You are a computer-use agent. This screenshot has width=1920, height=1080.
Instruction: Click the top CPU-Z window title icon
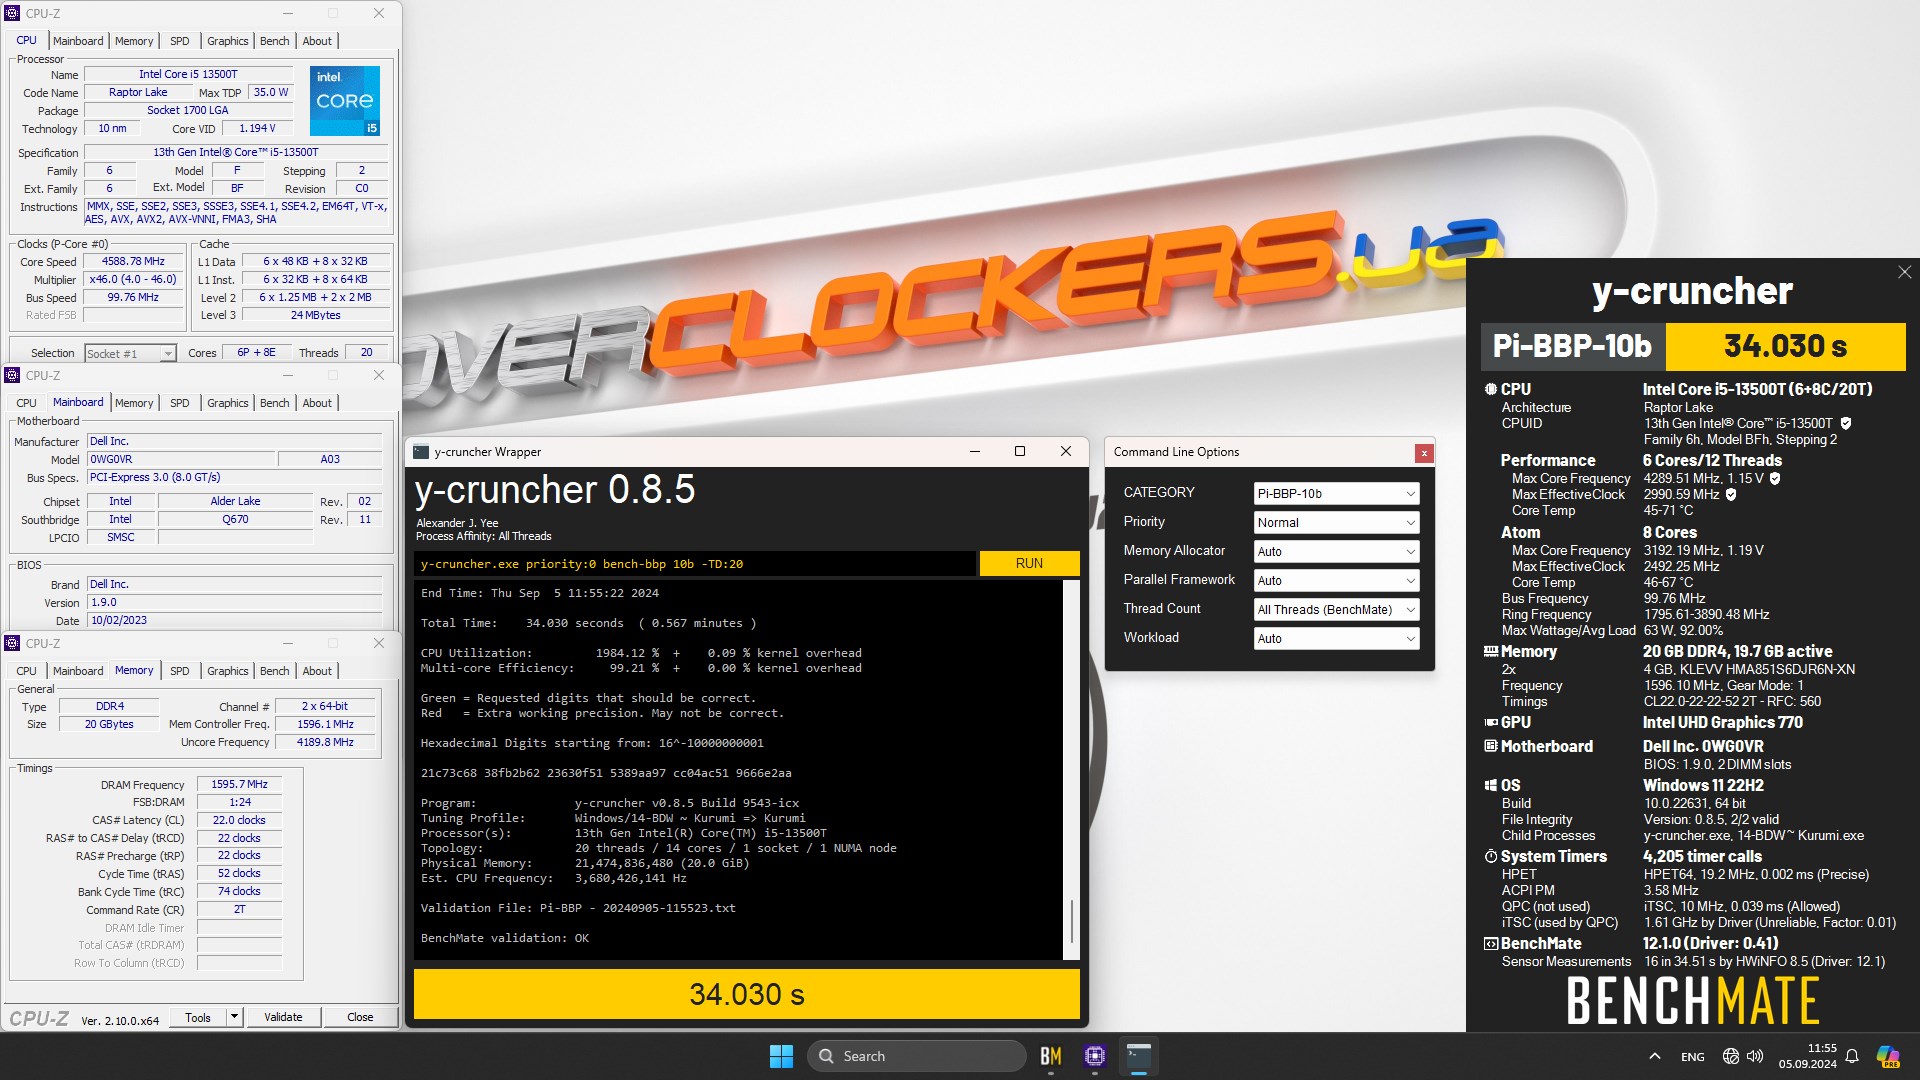point(13,13)
